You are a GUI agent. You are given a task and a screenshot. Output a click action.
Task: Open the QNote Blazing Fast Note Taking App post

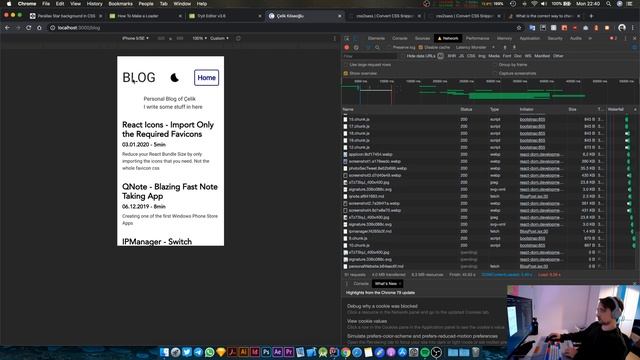[170, 191]
